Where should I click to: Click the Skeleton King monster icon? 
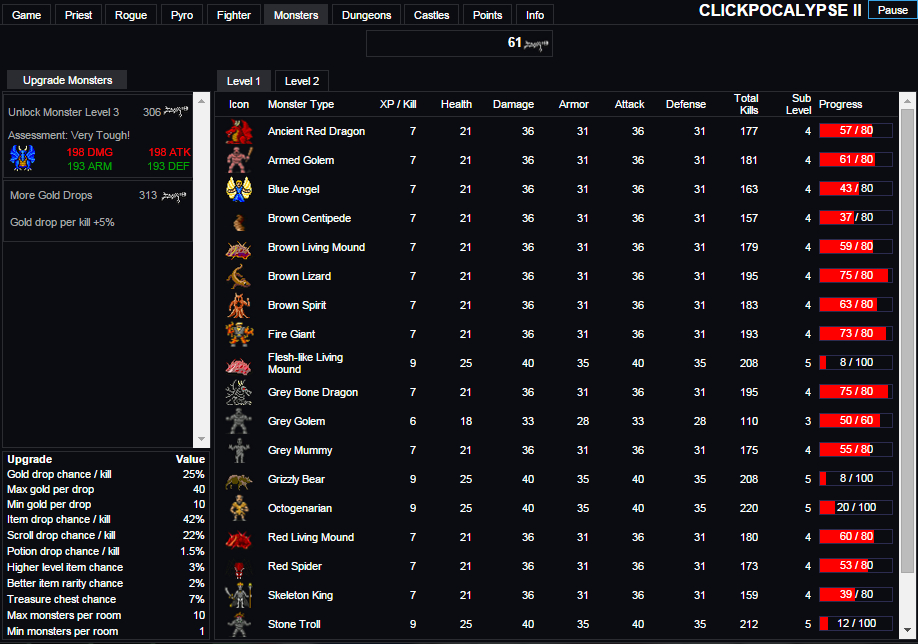click(x=238, y=596)
